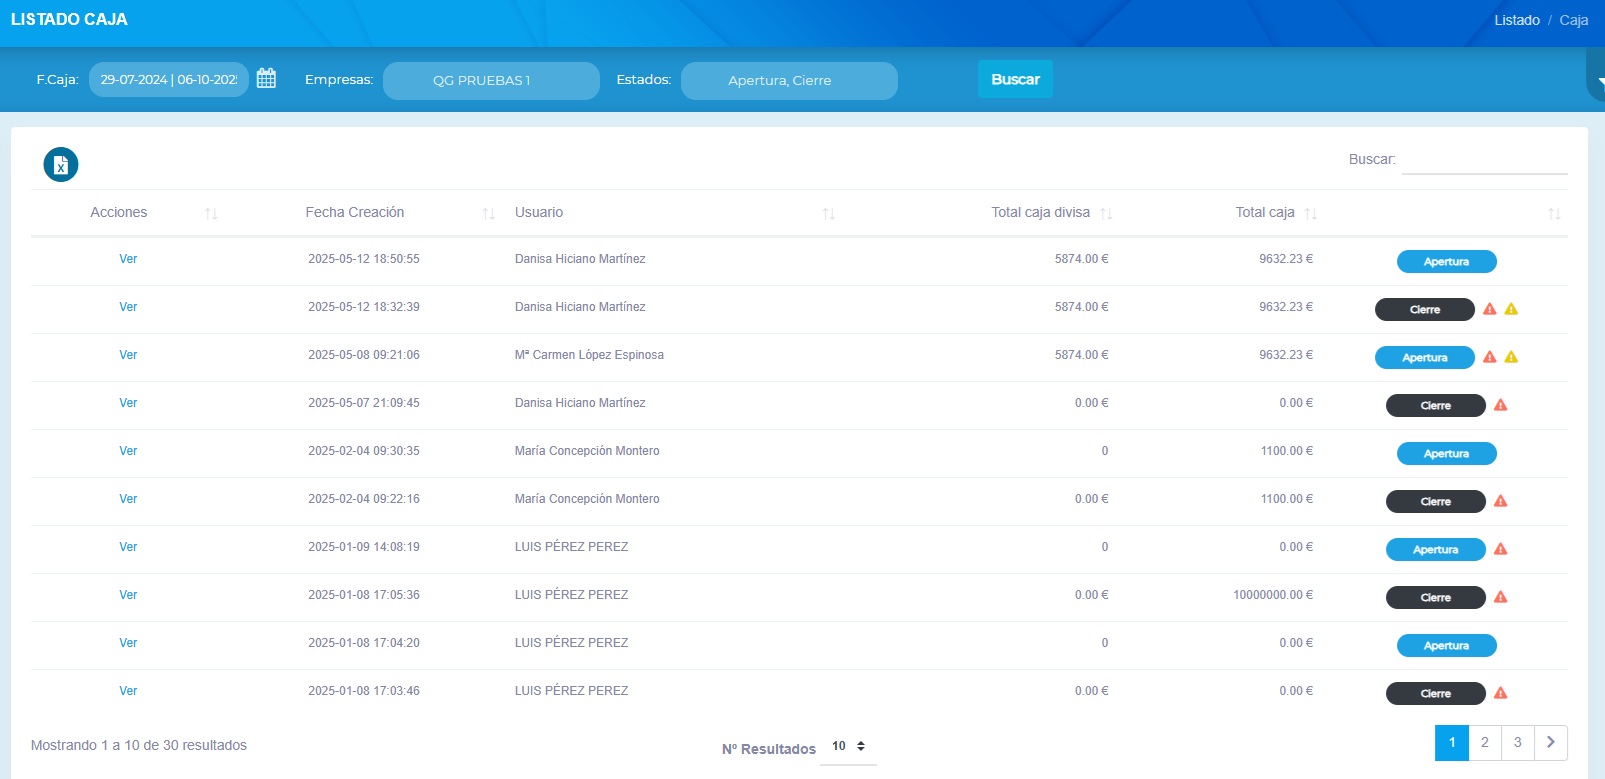Viewport: 1605px width, 779px height.
Task: Open the calendar date picker icon
Action: pyautogui.click(x=266, y=78)
